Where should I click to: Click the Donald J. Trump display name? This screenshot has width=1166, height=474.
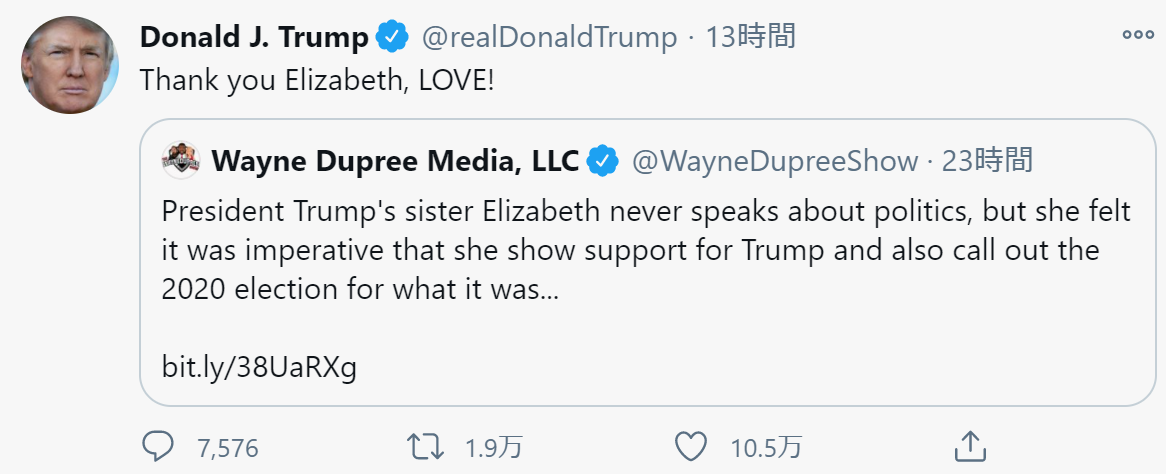pyautogui.click(x=254, y=38)
